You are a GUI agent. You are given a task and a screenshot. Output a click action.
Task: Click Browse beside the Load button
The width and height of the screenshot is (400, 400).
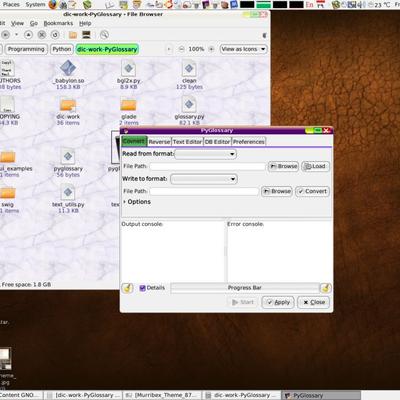283,166
